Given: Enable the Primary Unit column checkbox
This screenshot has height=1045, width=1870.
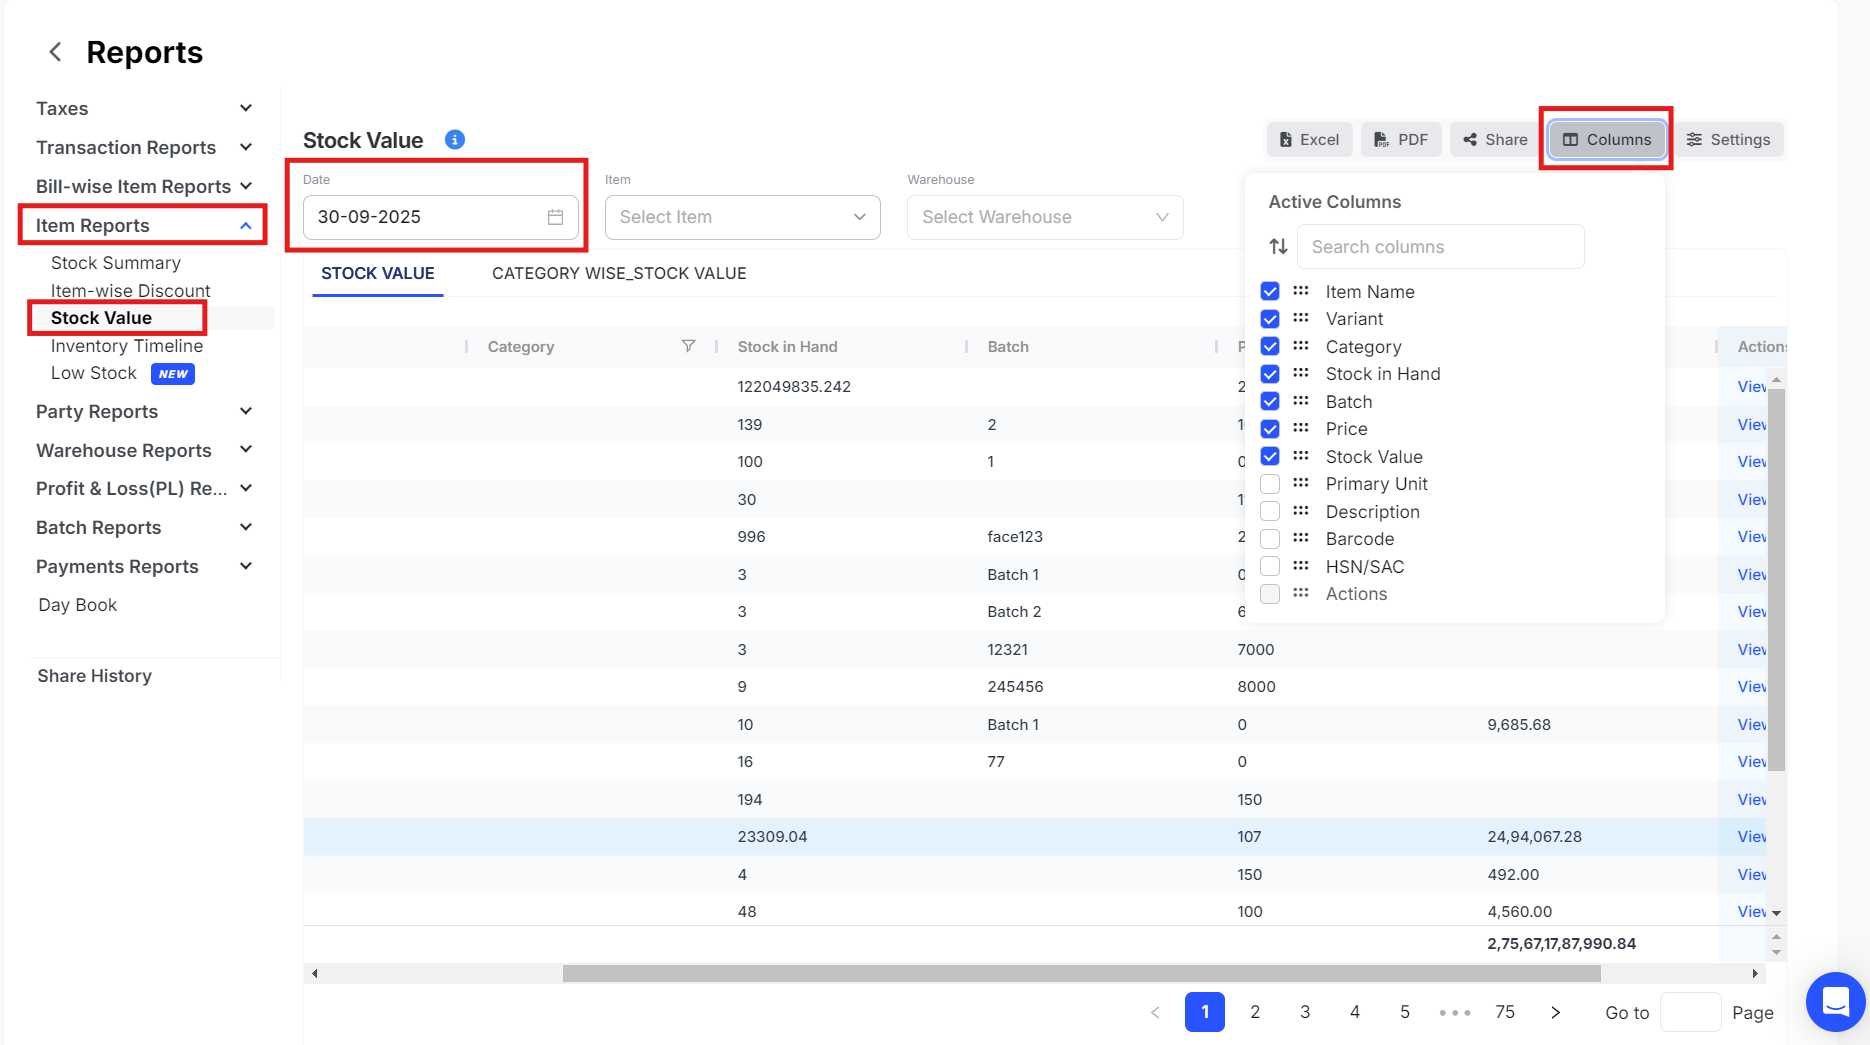Looking at the screenshot, I should pos(1270,484).
